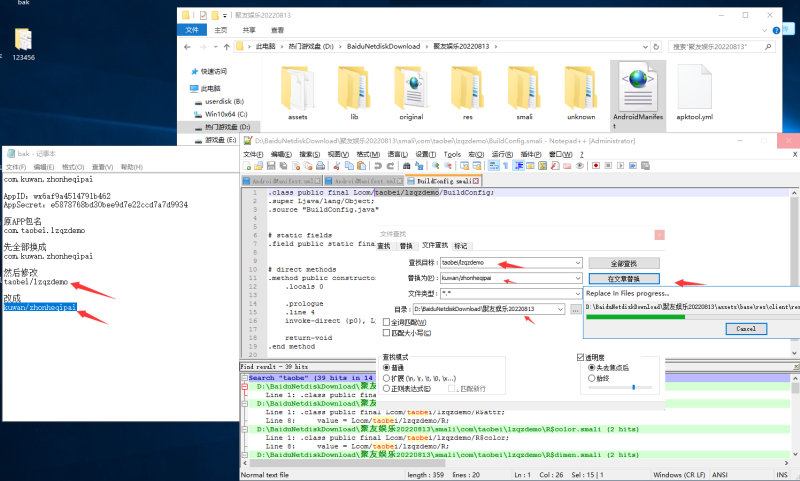The height and width of the screenshot is (481, 800).
Task: Click the Explorer up-directory arrow
Action: pyautogui.click(x=225, y=46)
